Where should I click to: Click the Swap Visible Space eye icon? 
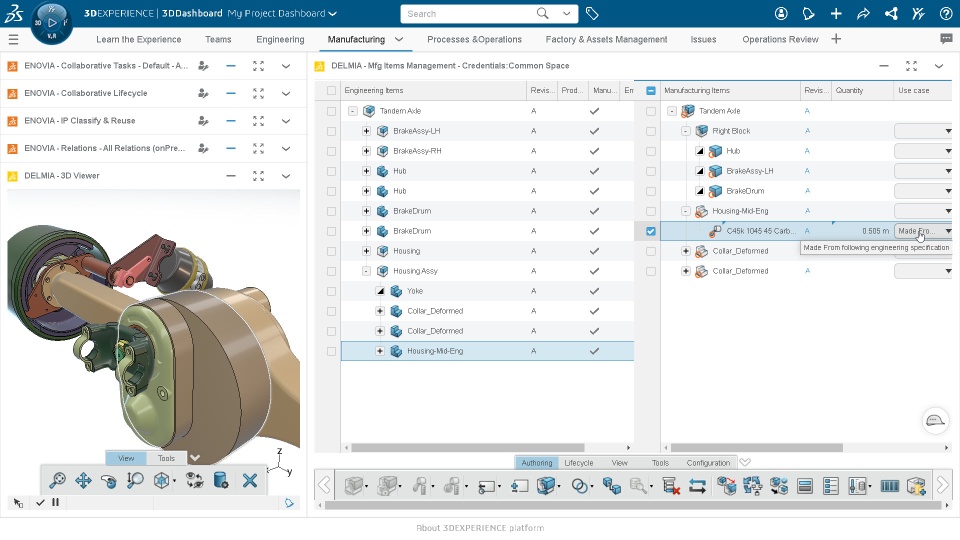pos(195,481)
